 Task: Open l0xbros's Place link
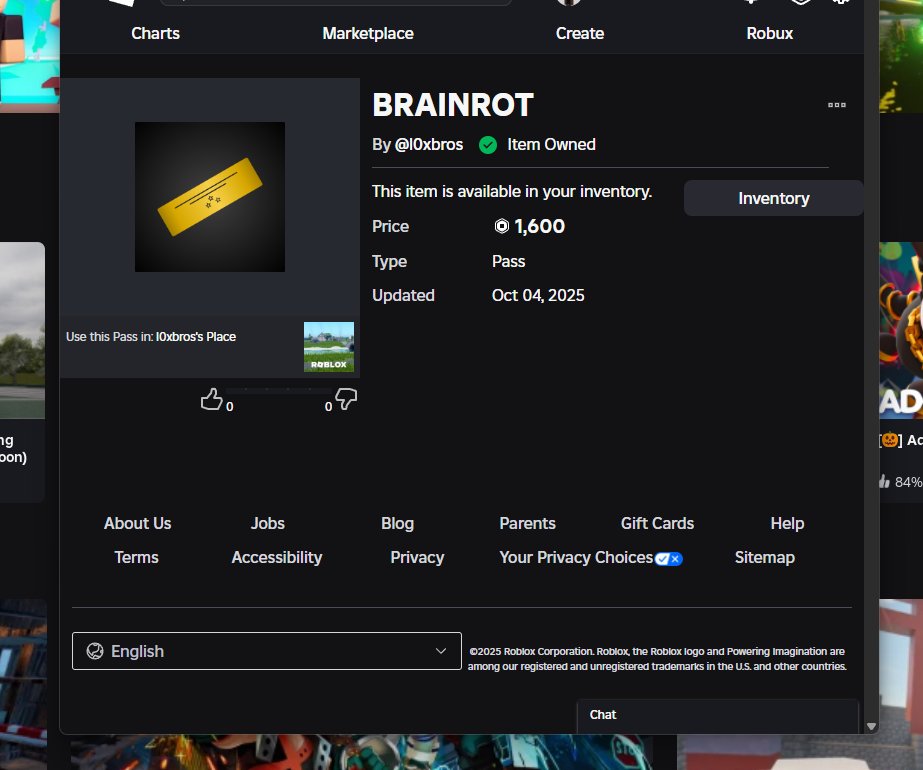[195, 337]
